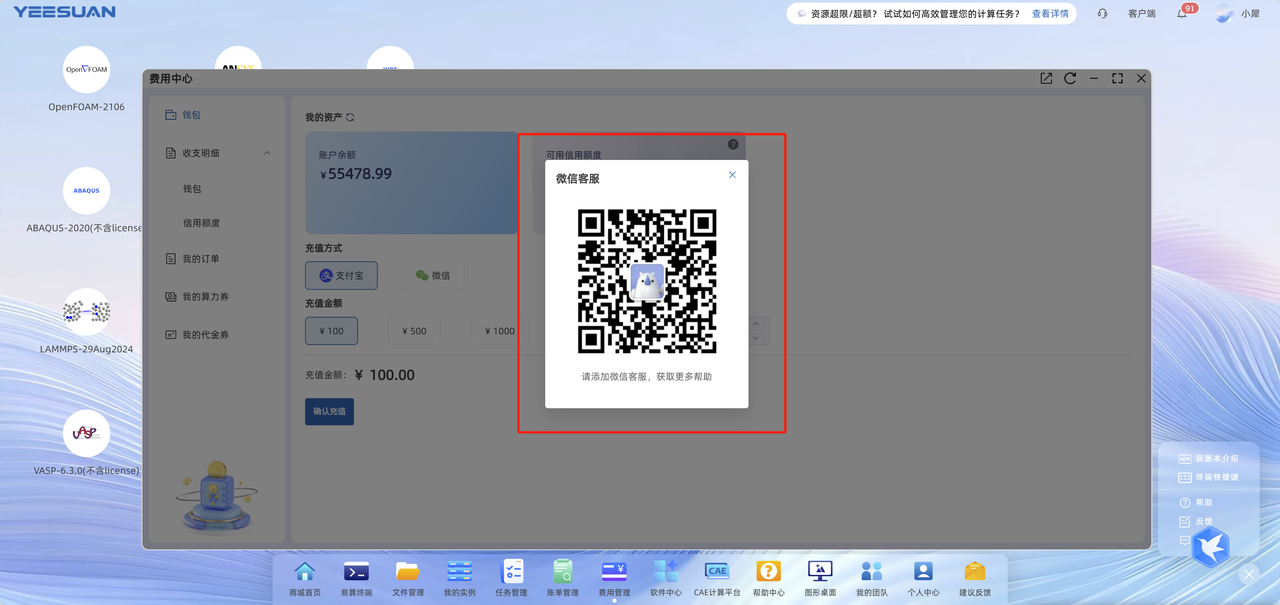The width and height of the screenshot is (1280, 605).
Task: Click the WeChat customer service QR code
Action: (x=647, y=281)
